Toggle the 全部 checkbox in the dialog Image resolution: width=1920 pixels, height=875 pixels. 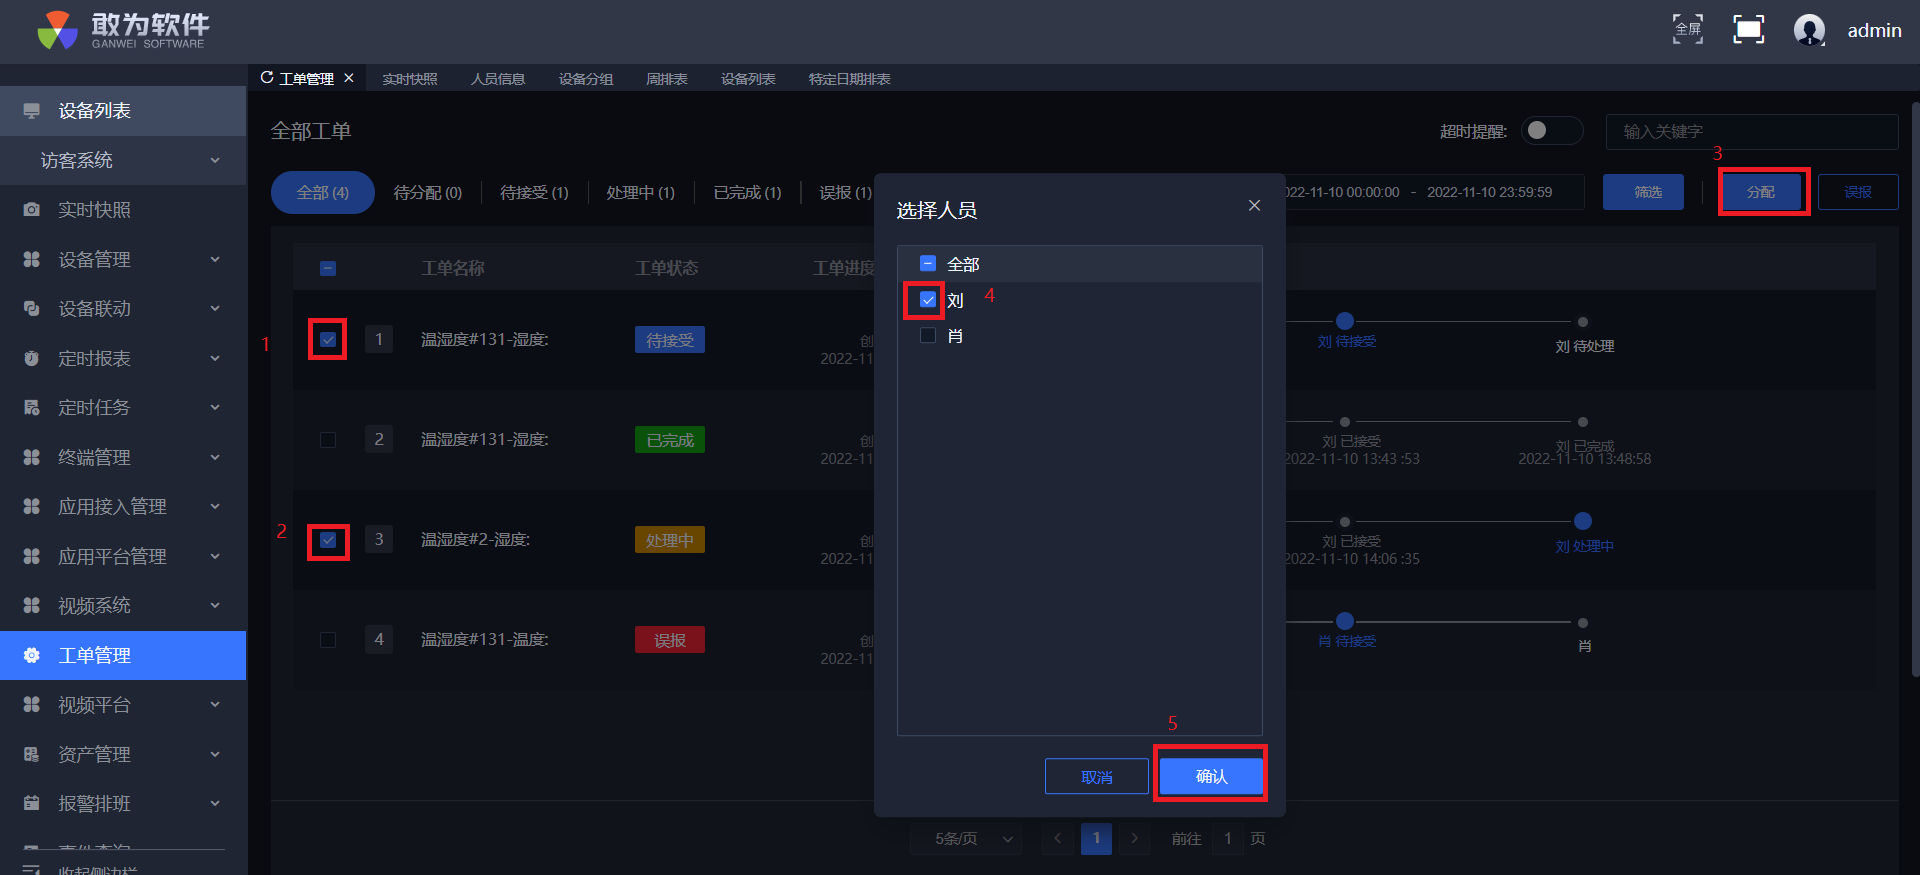click(x=928, y=264)
